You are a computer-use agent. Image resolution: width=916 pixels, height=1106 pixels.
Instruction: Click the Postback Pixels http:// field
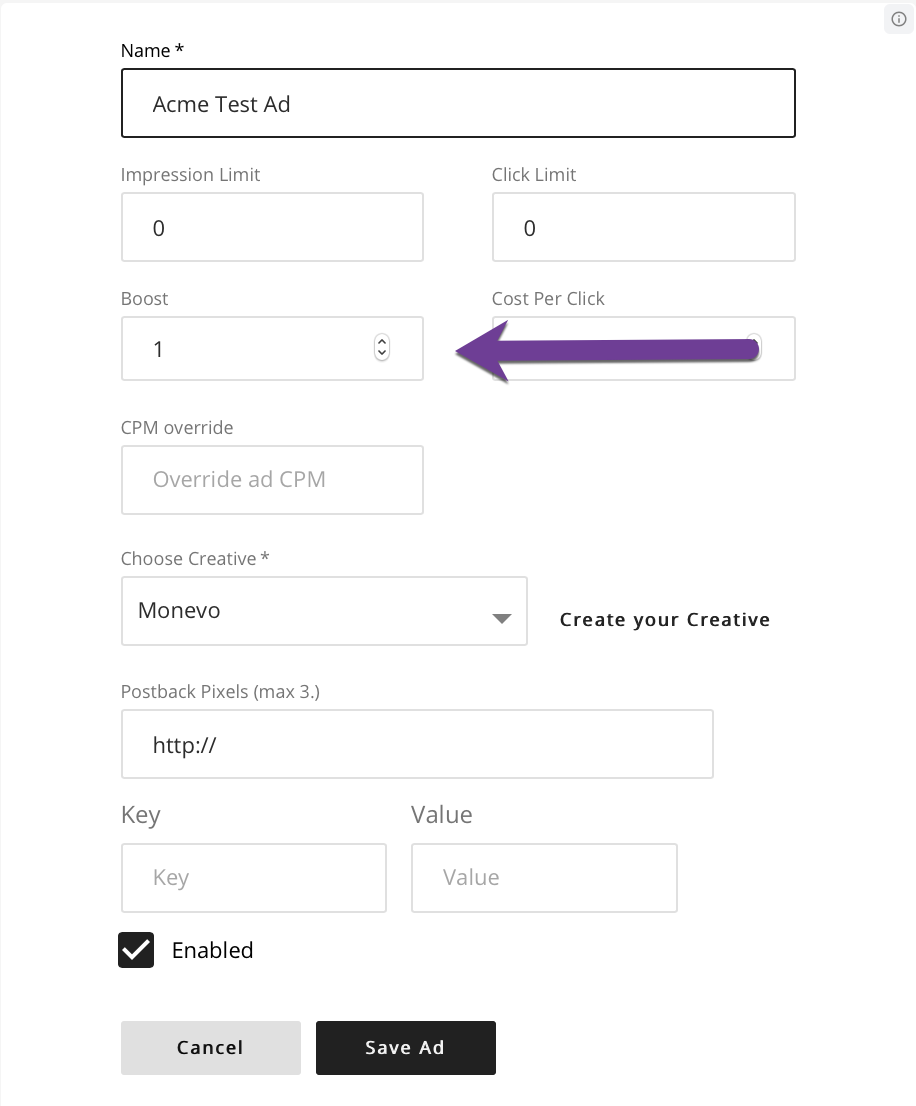pyautogui.click(x=417, y=744)
